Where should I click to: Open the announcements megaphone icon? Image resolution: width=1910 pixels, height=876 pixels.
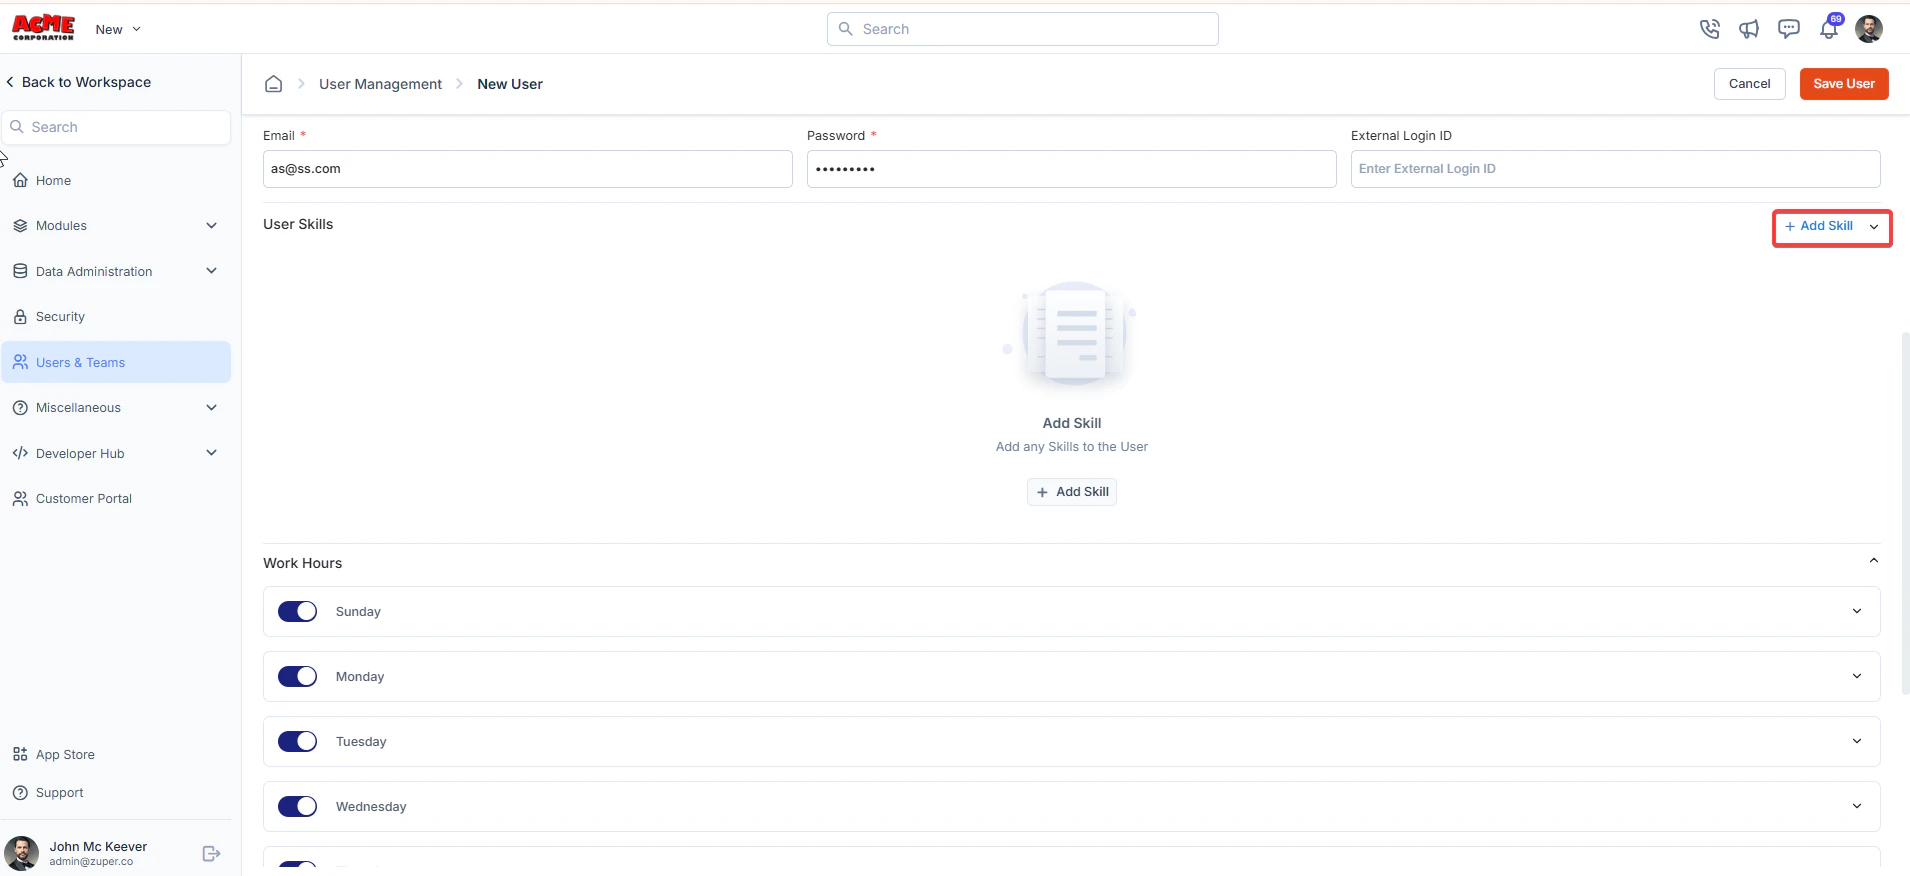pyautogui.click(x=1749, y=29)
